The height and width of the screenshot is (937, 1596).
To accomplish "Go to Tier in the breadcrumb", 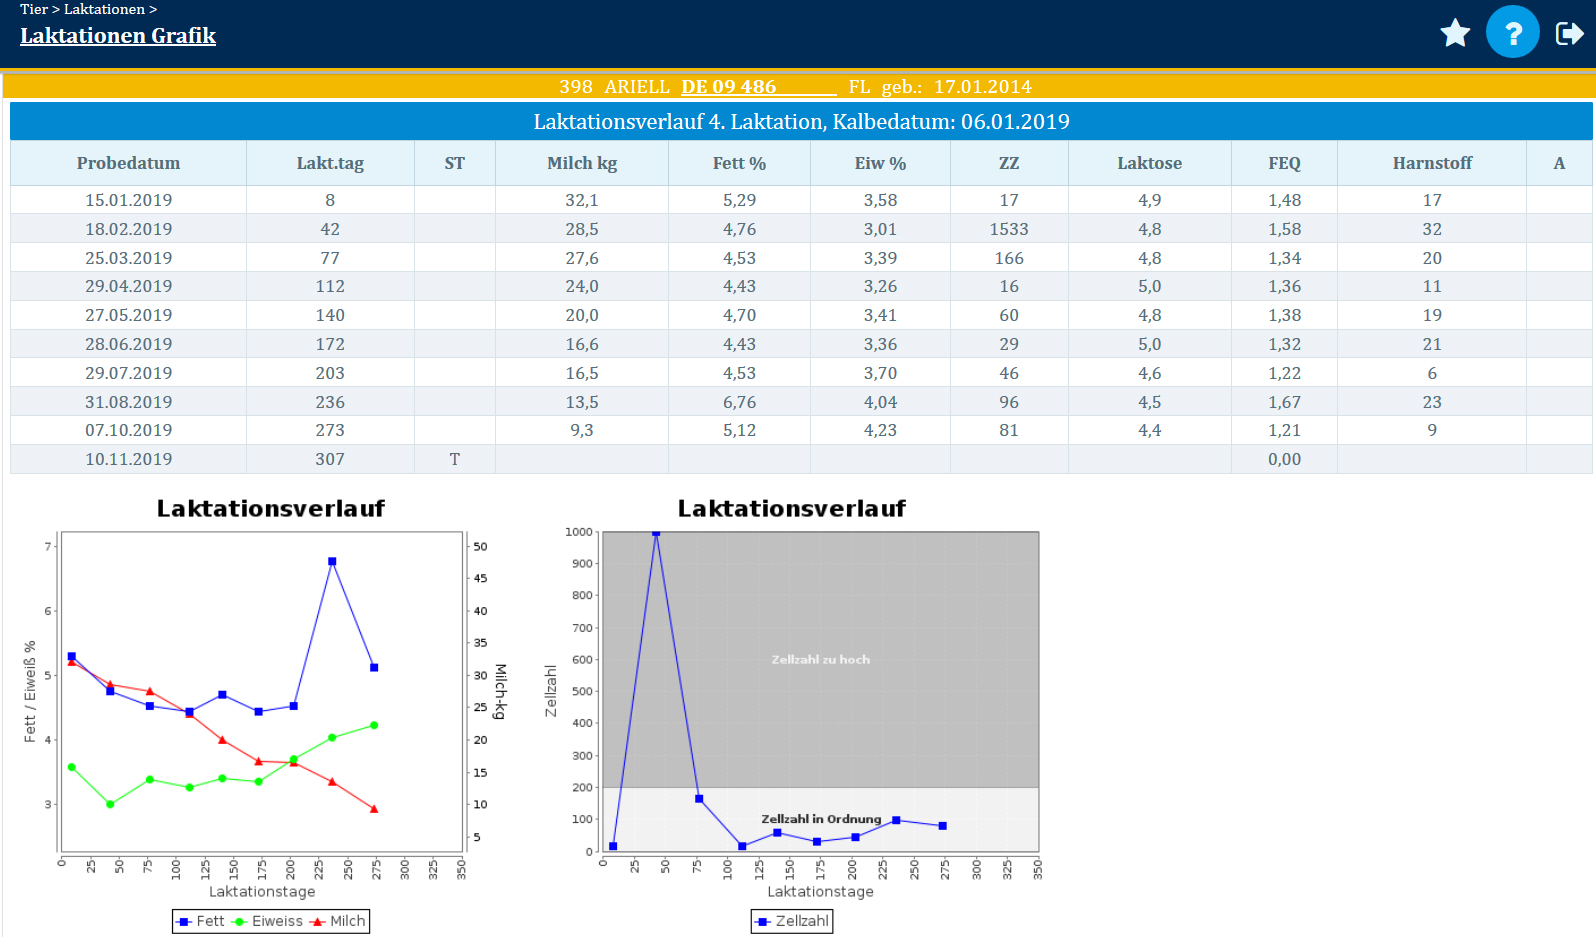I will 33,9.
